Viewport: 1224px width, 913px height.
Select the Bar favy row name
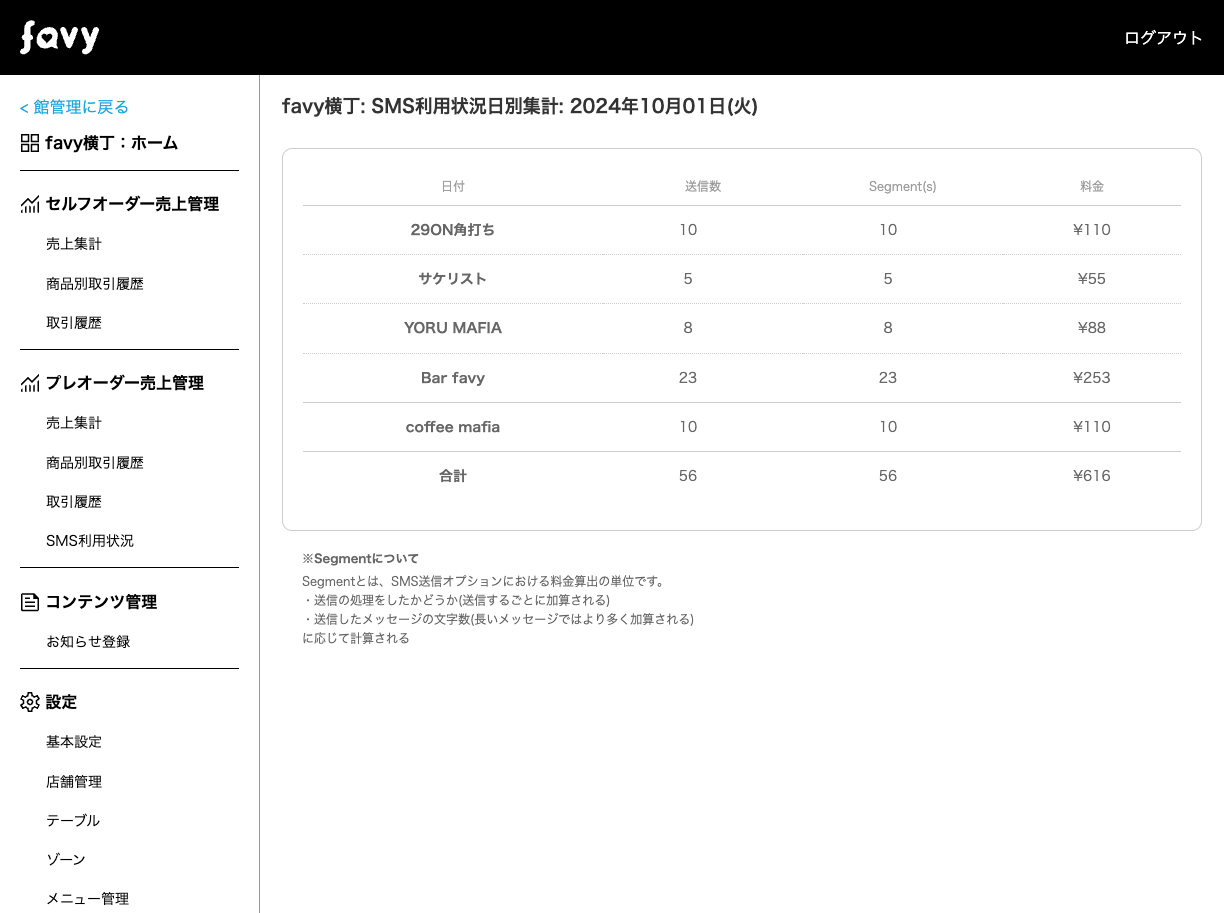tap(453, 378)
